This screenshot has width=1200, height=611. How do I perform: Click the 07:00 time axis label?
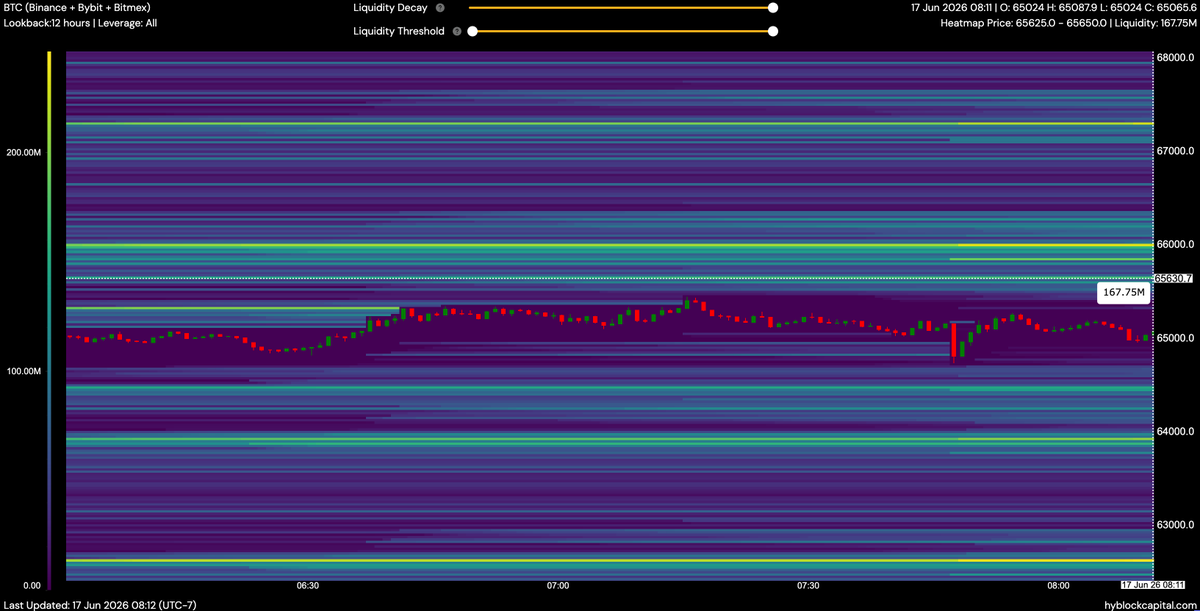click(x=558, y=585)
